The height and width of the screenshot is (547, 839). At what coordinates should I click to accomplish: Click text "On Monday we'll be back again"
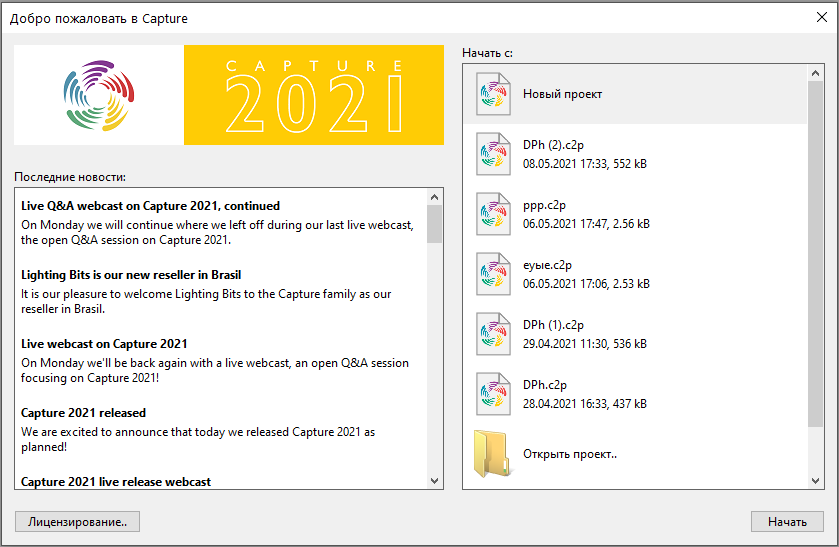click(215, 370)
